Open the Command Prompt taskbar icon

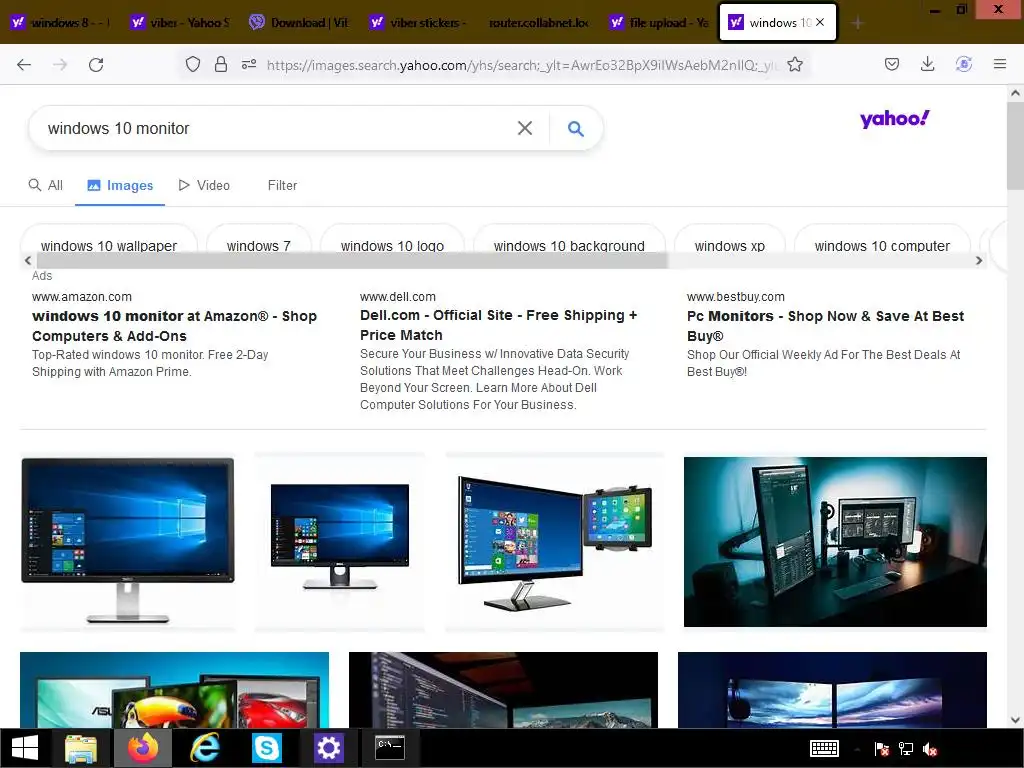click(390, 748)
